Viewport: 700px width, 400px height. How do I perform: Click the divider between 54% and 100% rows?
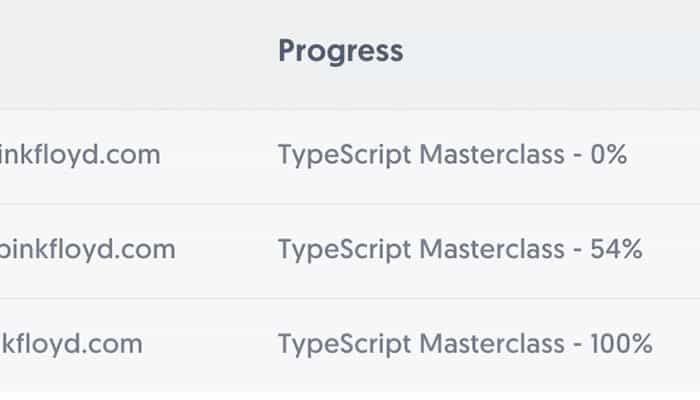(350, 298)
